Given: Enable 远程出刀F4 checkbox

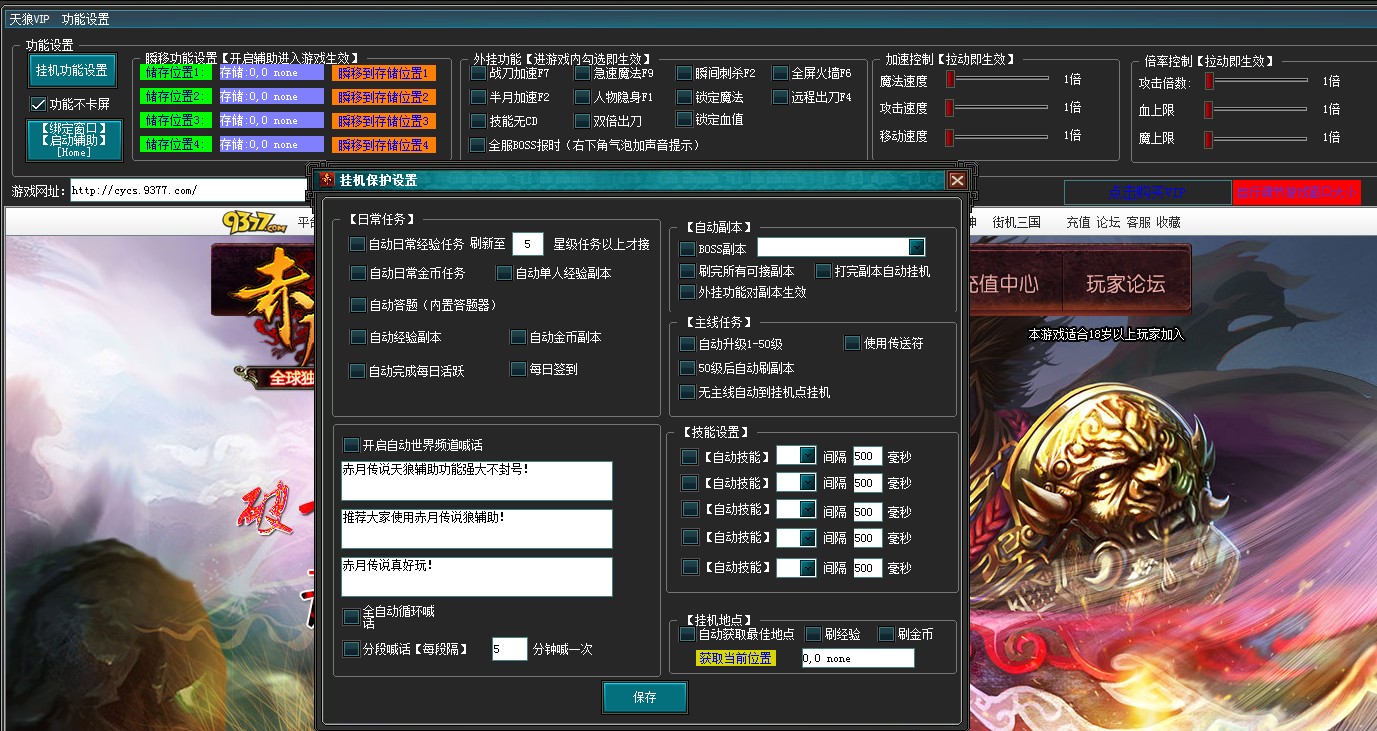Looking at the screenshot, I should click(781, 97).
